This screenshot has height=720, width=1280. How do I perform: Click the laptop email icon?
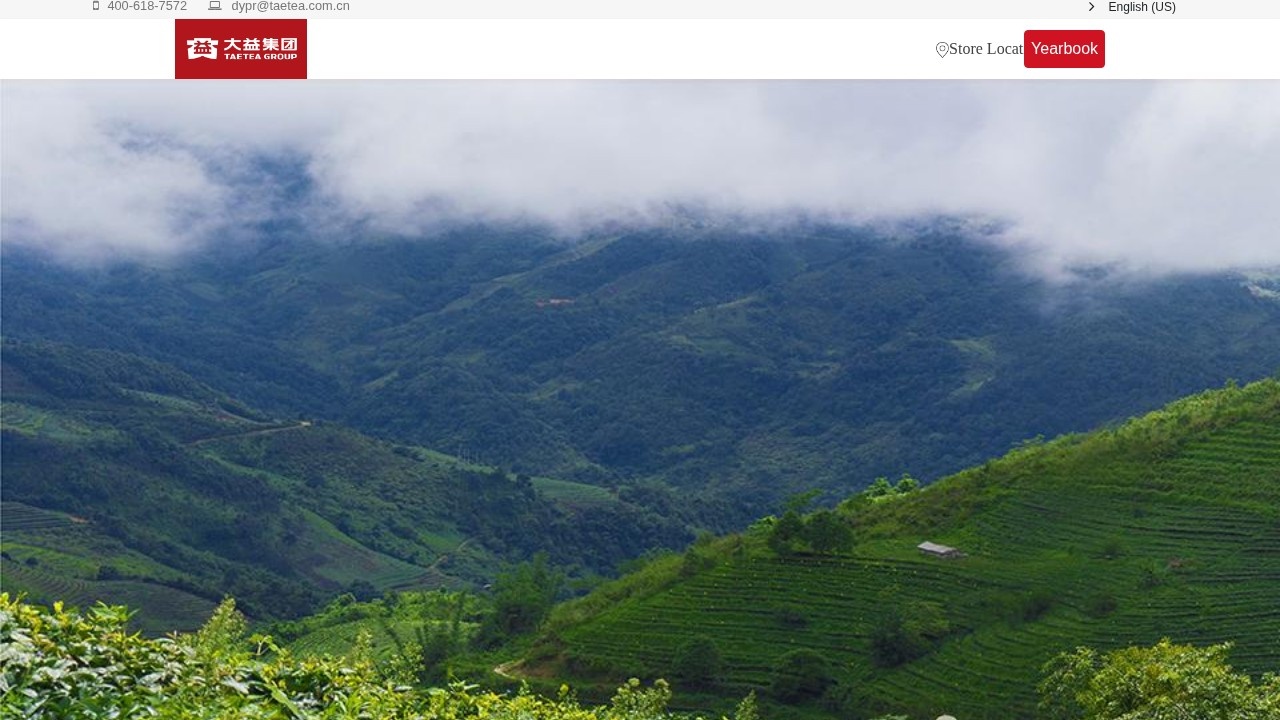(215, 6)
